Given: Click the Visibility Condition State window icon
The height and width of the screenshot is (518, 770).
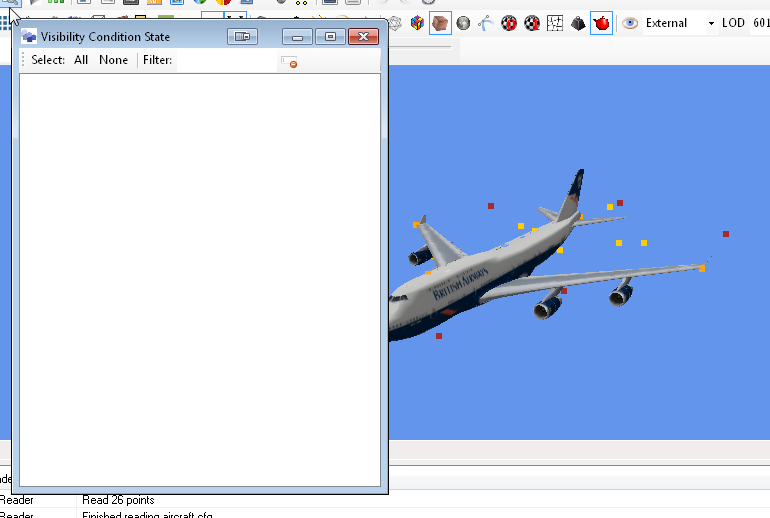Looking at the screenshot, I should tap(29, 36).
